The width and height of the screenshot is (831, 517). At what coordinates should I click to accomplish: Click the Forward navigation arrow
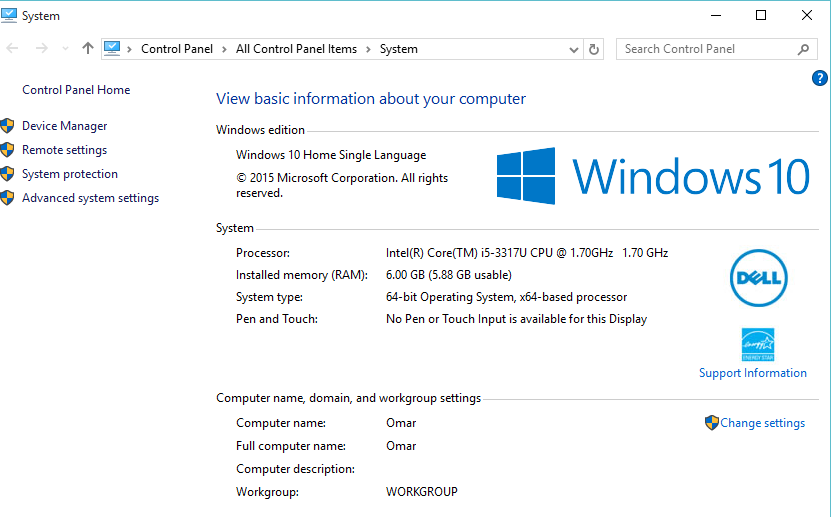(x=41, y=49)
